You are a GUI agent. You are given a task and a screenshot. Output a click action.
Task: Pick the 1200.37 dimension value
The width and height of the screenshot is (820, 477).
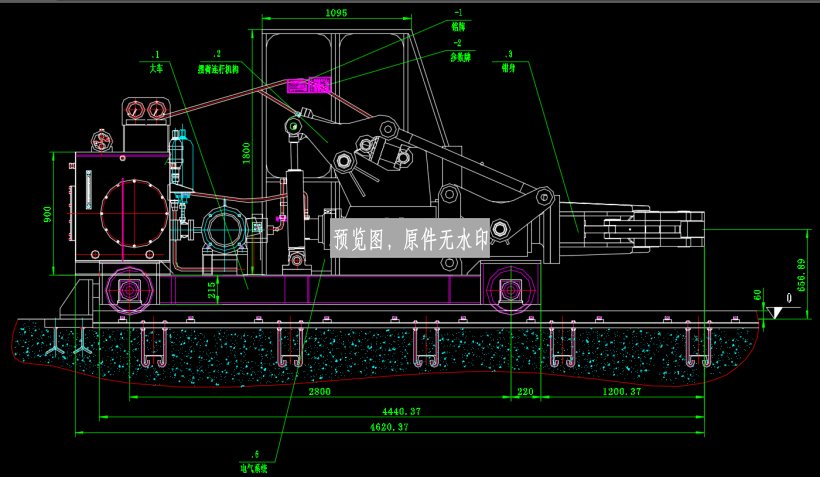(622, 391)
